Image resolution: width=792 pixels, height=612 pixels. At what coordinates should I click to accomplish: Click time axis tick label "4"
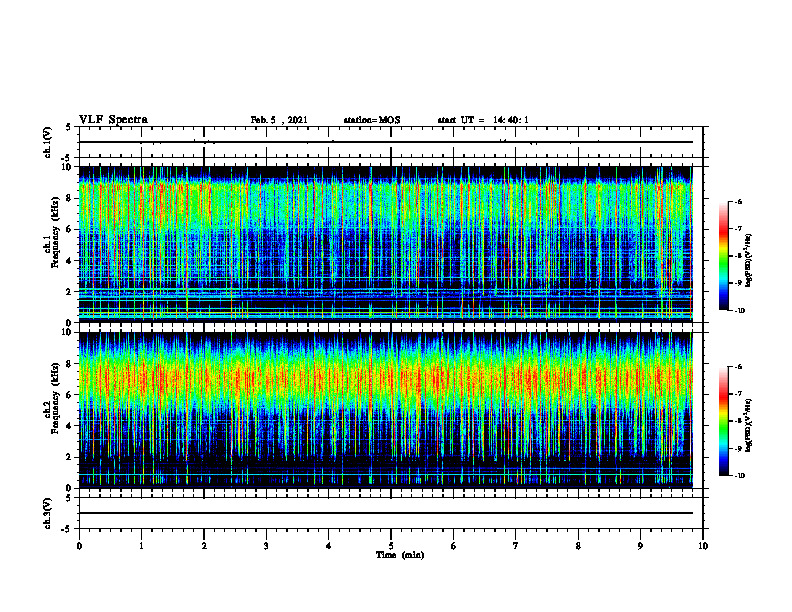coord(329,546)
